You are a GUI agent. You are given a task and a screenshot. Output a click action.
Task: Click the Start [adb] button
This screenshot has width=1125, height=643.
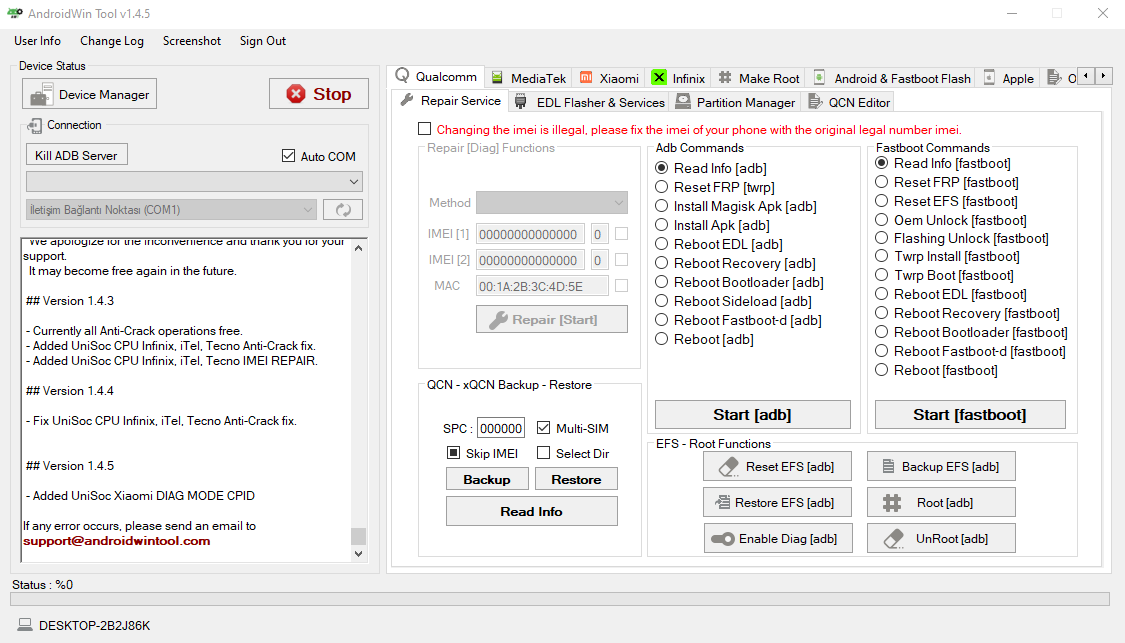(752, 414)
